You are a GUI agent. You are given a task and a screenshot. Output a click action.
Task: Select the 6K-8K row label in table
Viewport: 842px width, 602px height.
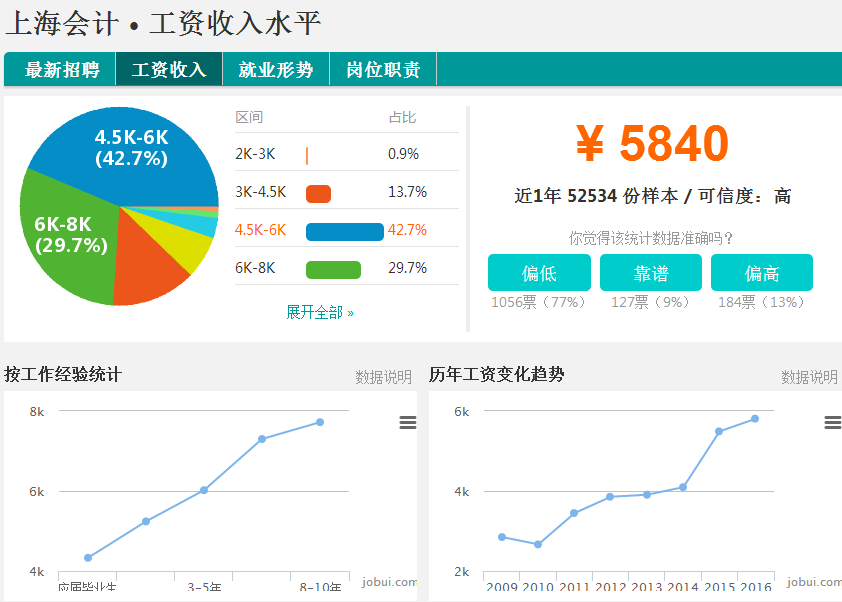(255, 267)
